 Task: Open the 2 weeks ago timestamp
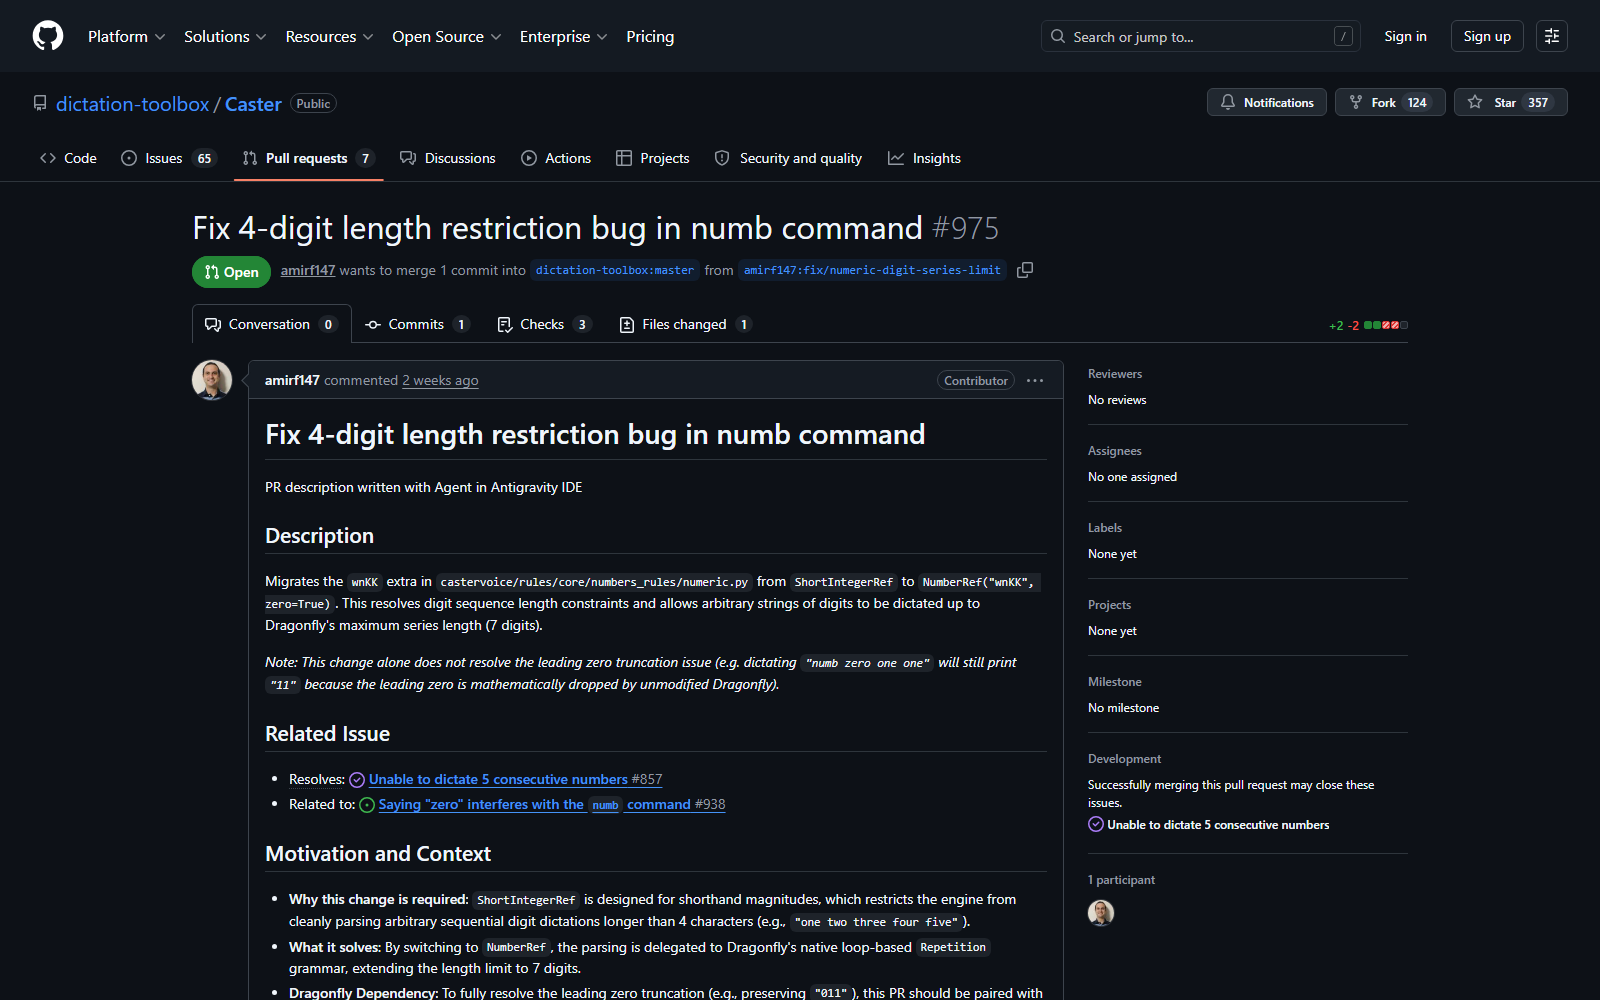tap(440, 380)
